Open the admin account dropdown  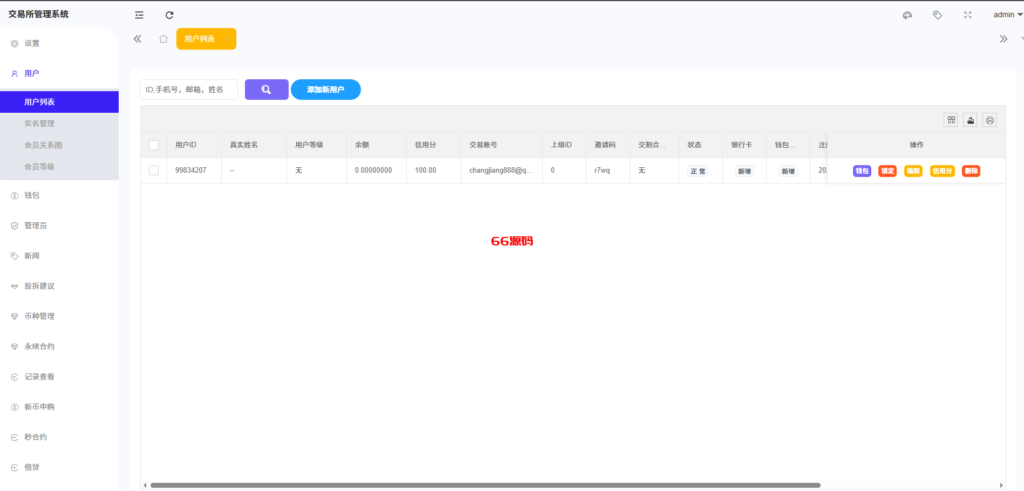point(1007,15)
